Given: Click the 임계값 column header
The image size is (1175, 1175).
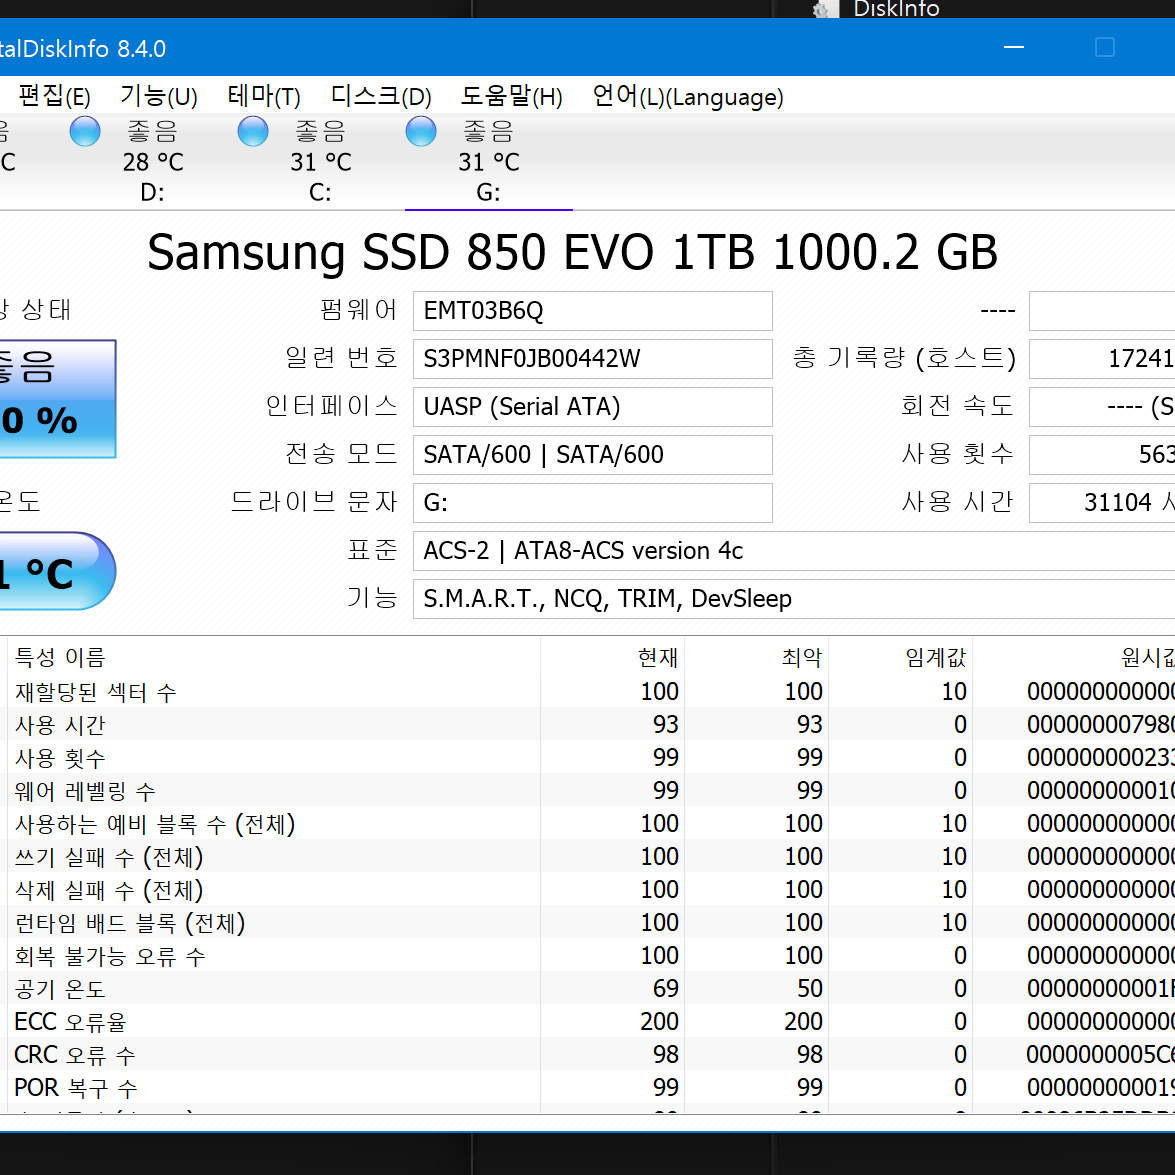Looking at the screenshot, I should coord(936,657).
